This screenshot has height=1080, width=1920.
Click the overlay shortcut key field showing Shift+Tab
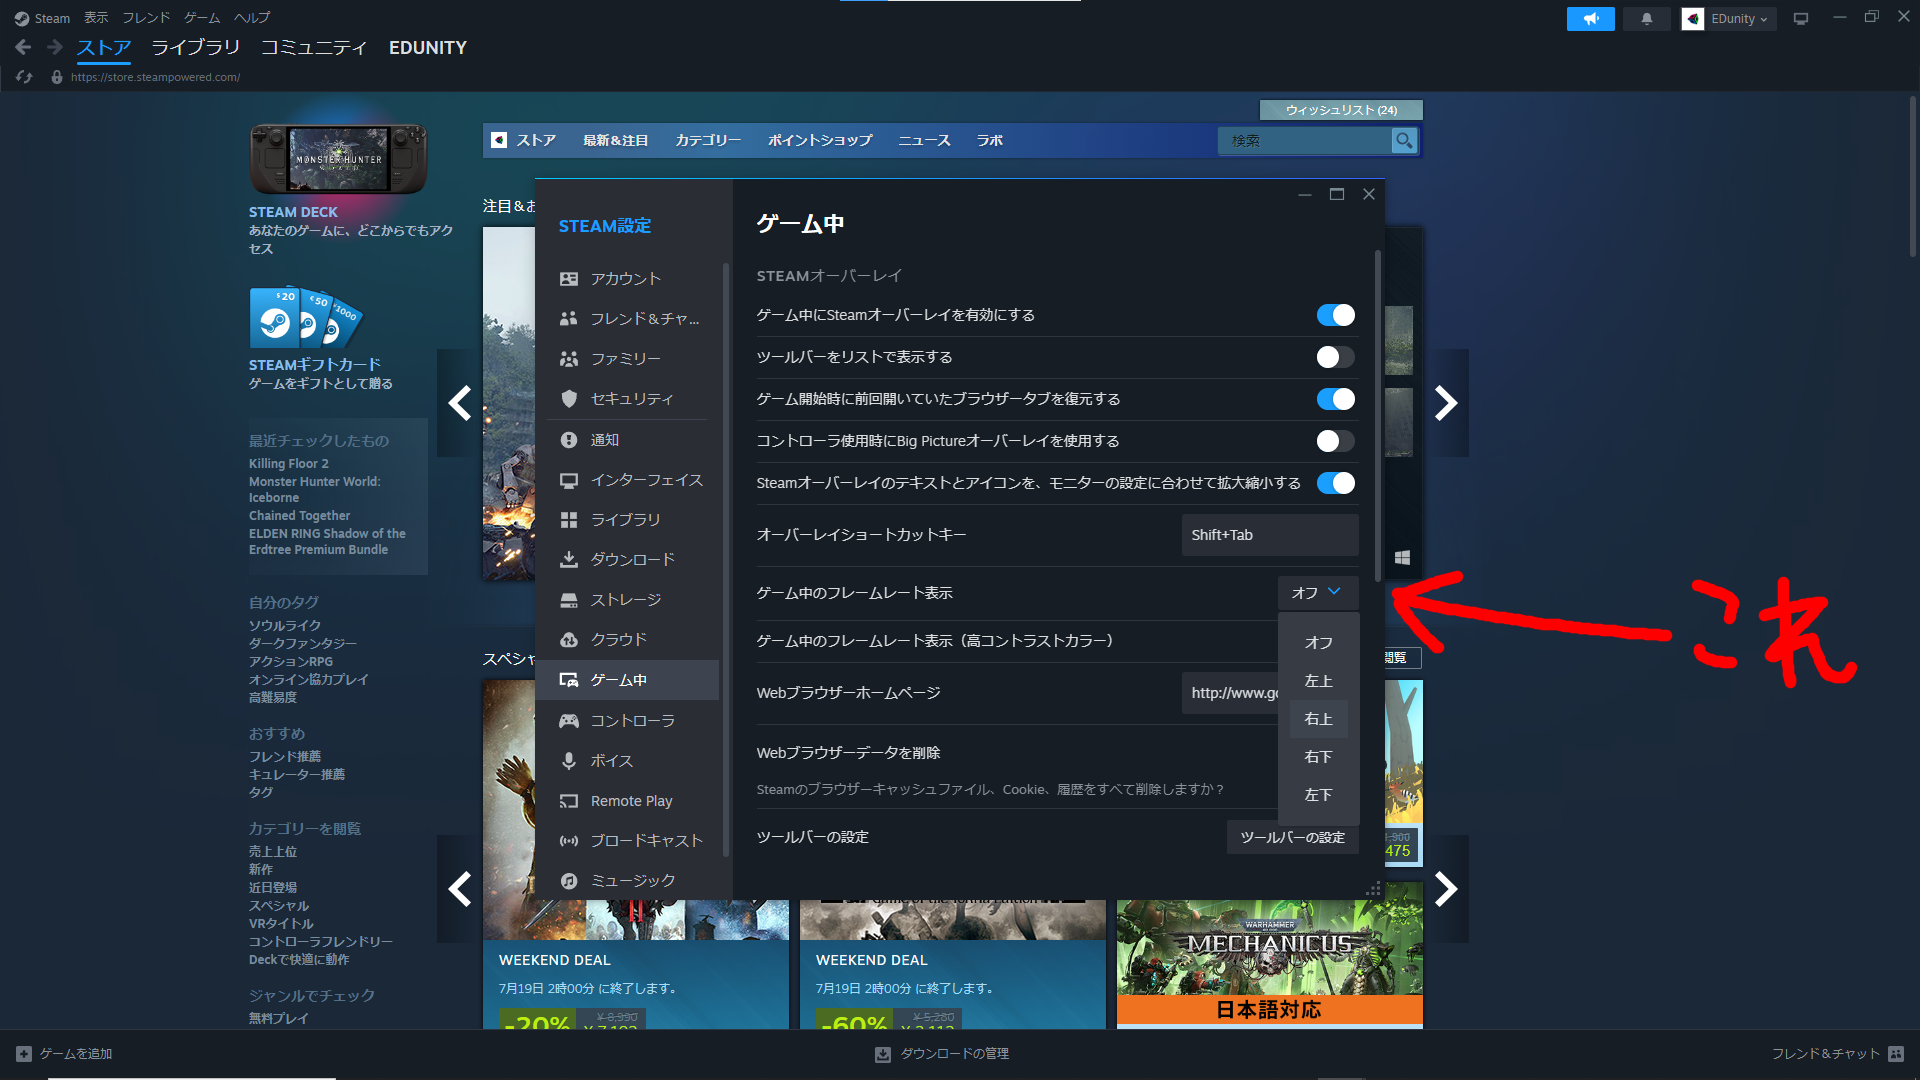[x=1269, y=534]
